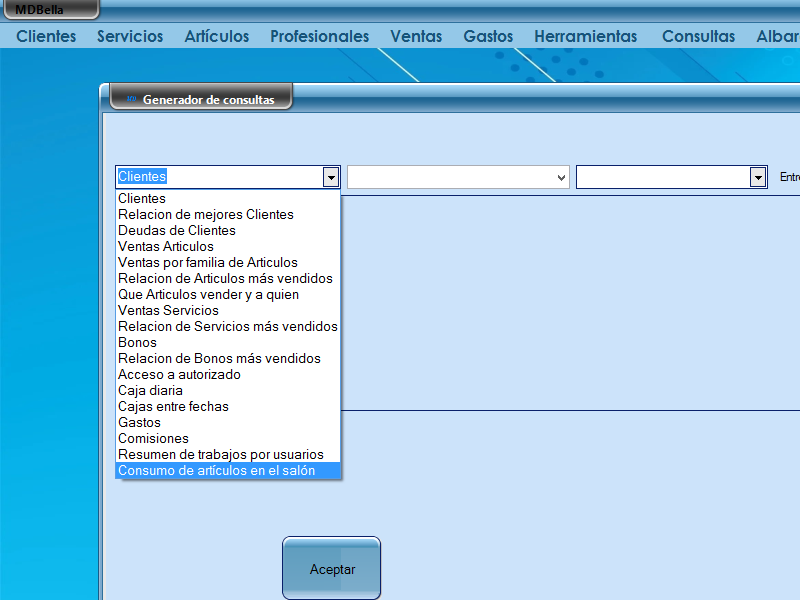Image resolution: width=800 pixels, height=600 pixels.
Task: Expand the rightmost dropdown near Entre
Action: tap(757, 176)
